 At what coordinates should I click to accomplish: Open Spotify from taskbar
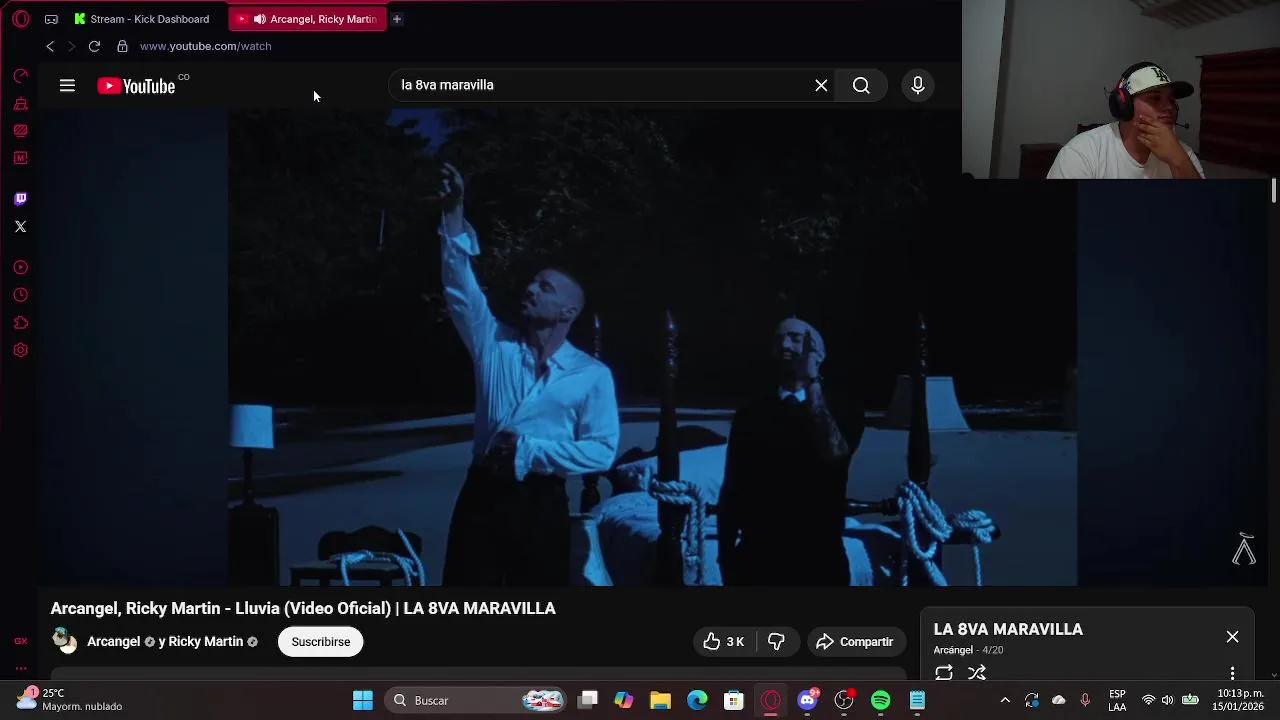click(x=880, y=700)
